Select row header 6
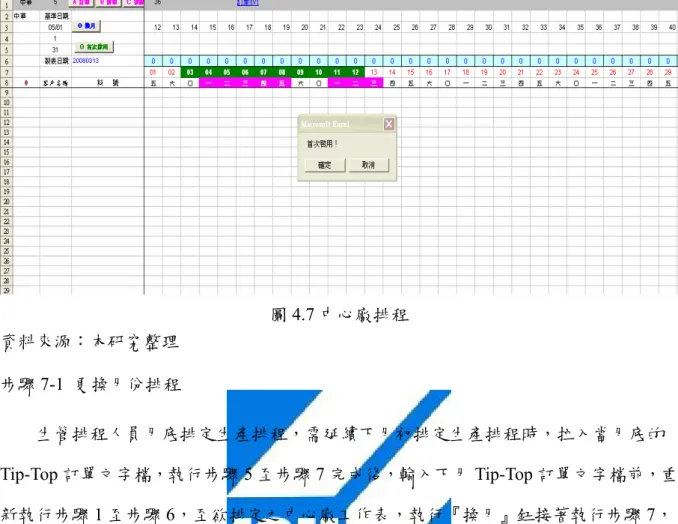The height and width of the screenshot is (524, 678). click(x=6, y=61)
